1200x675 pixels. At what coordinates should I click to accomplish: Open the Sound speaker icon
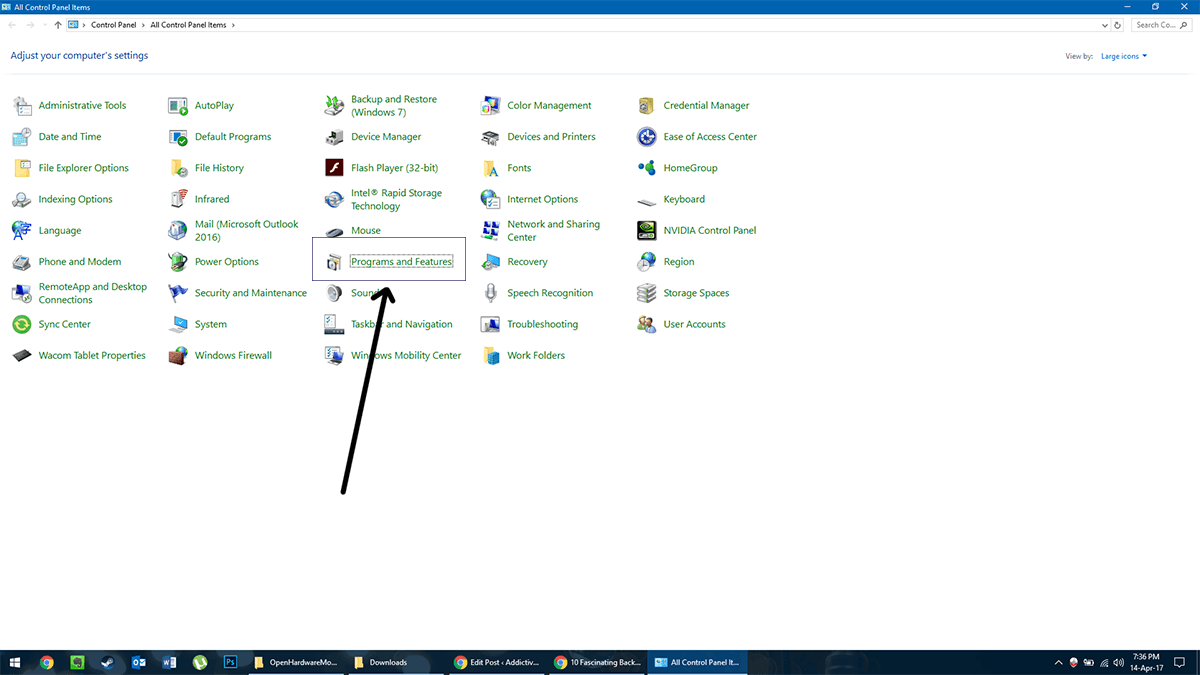point(335,293)
